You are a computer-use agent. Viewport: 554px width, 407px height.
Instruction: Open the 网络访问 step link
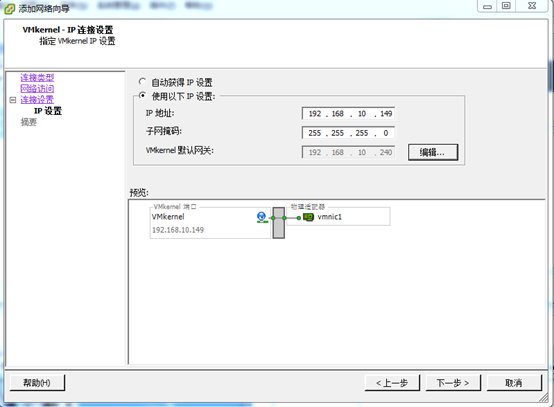(x=37, y=88)
